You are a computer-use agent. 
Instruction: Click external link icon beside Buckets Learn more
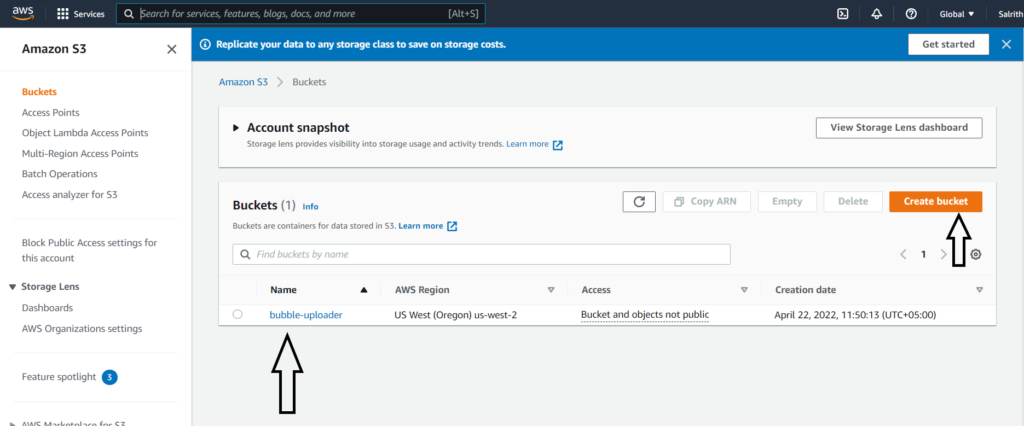pyautogui.click(x=452, y=227)
